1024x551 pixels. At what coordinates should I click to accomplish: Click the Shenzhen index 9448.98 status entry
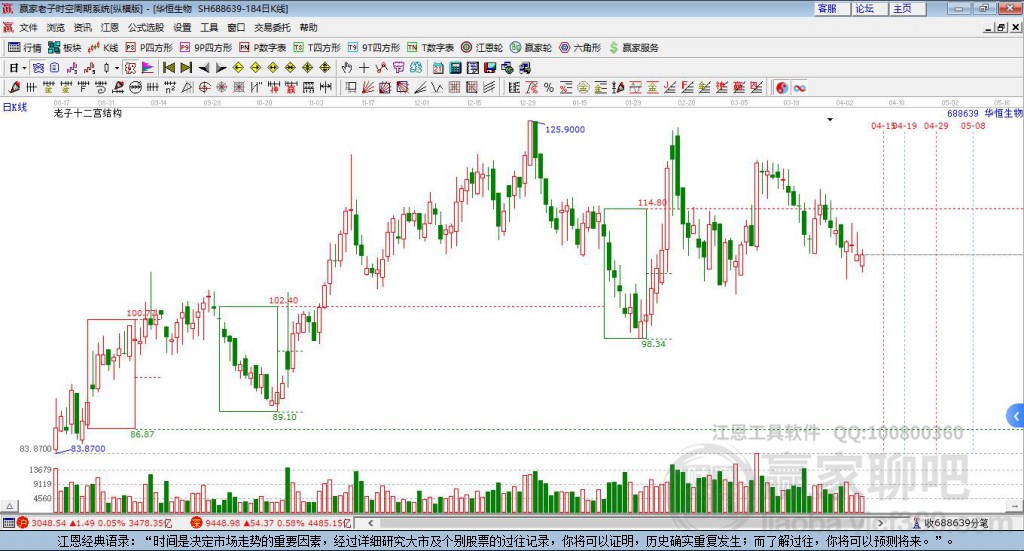tap(272, 523)
